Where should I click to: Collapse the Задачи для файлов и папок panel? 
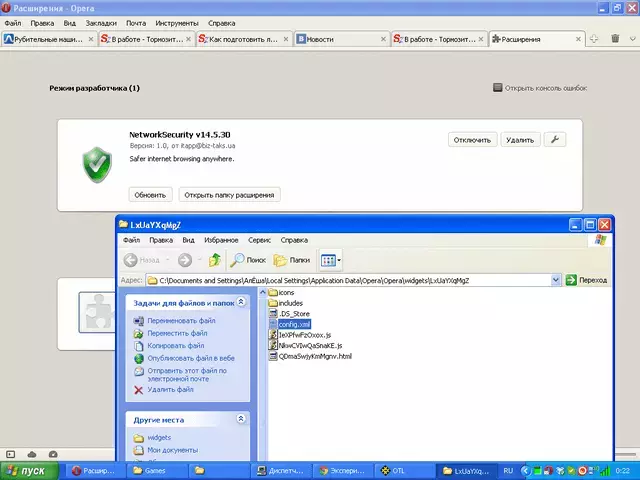click(x=241, y=302)
